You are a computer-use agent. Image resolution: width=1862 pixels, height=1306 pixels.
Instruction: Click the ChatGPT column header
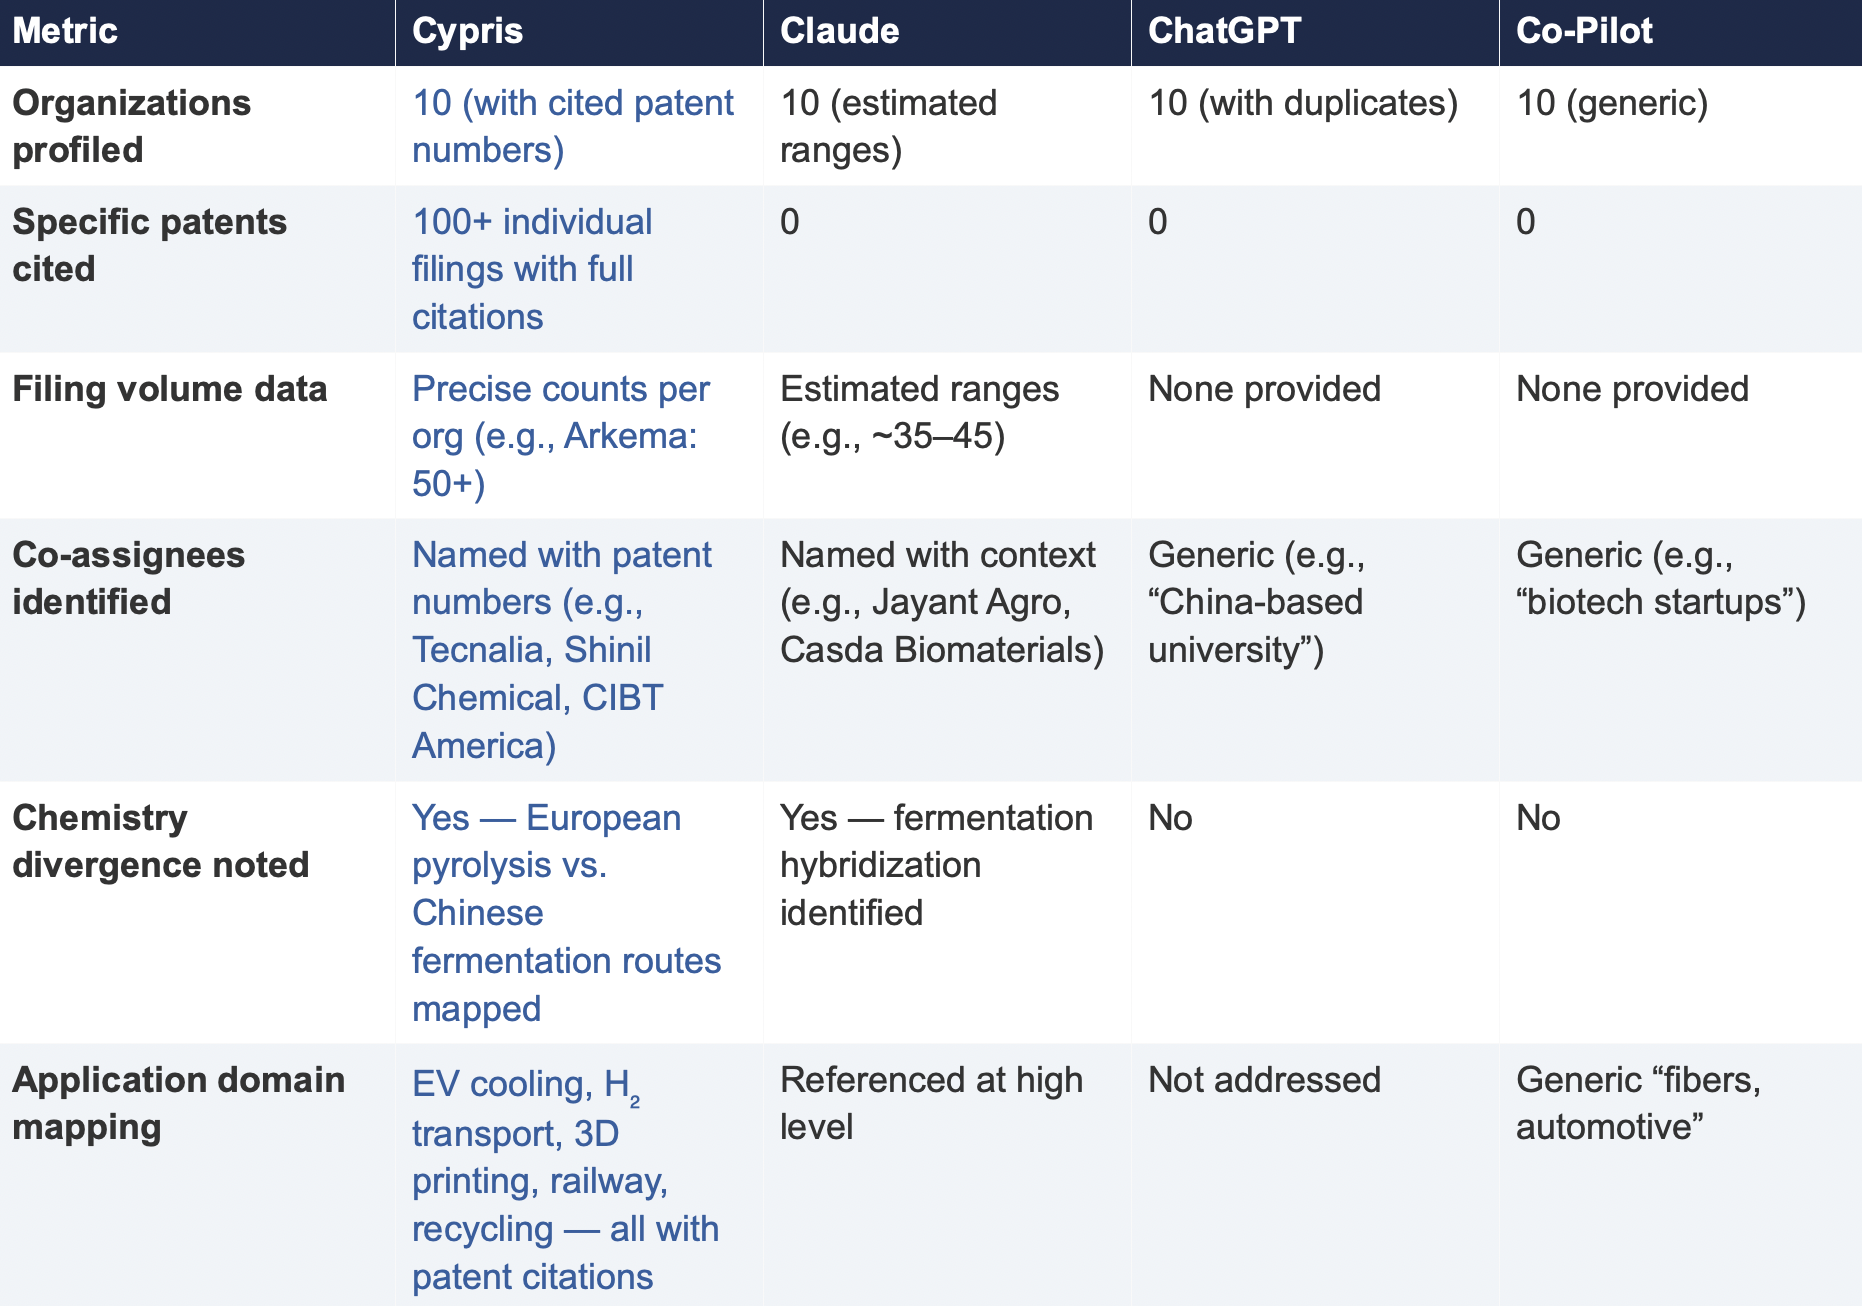[1224, 31]
